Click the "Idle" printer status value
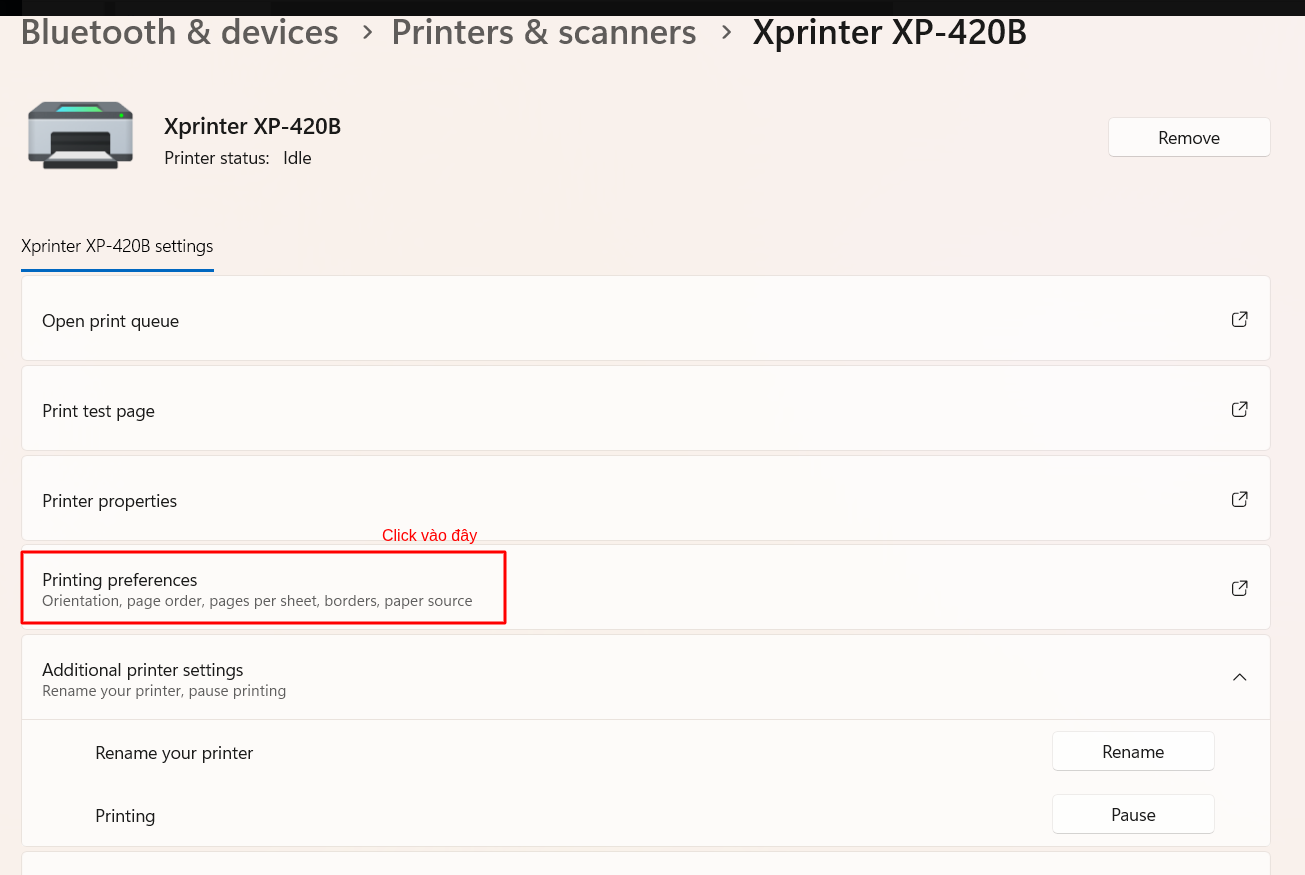Image resolution: width=1305 pixels, height=875 pixels. coord(297,158)
